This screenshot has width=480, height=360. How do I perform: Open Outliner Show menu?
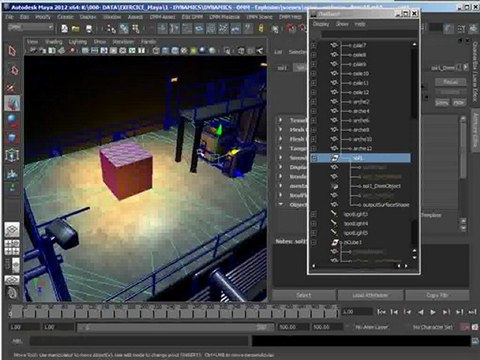click(342, 24)
